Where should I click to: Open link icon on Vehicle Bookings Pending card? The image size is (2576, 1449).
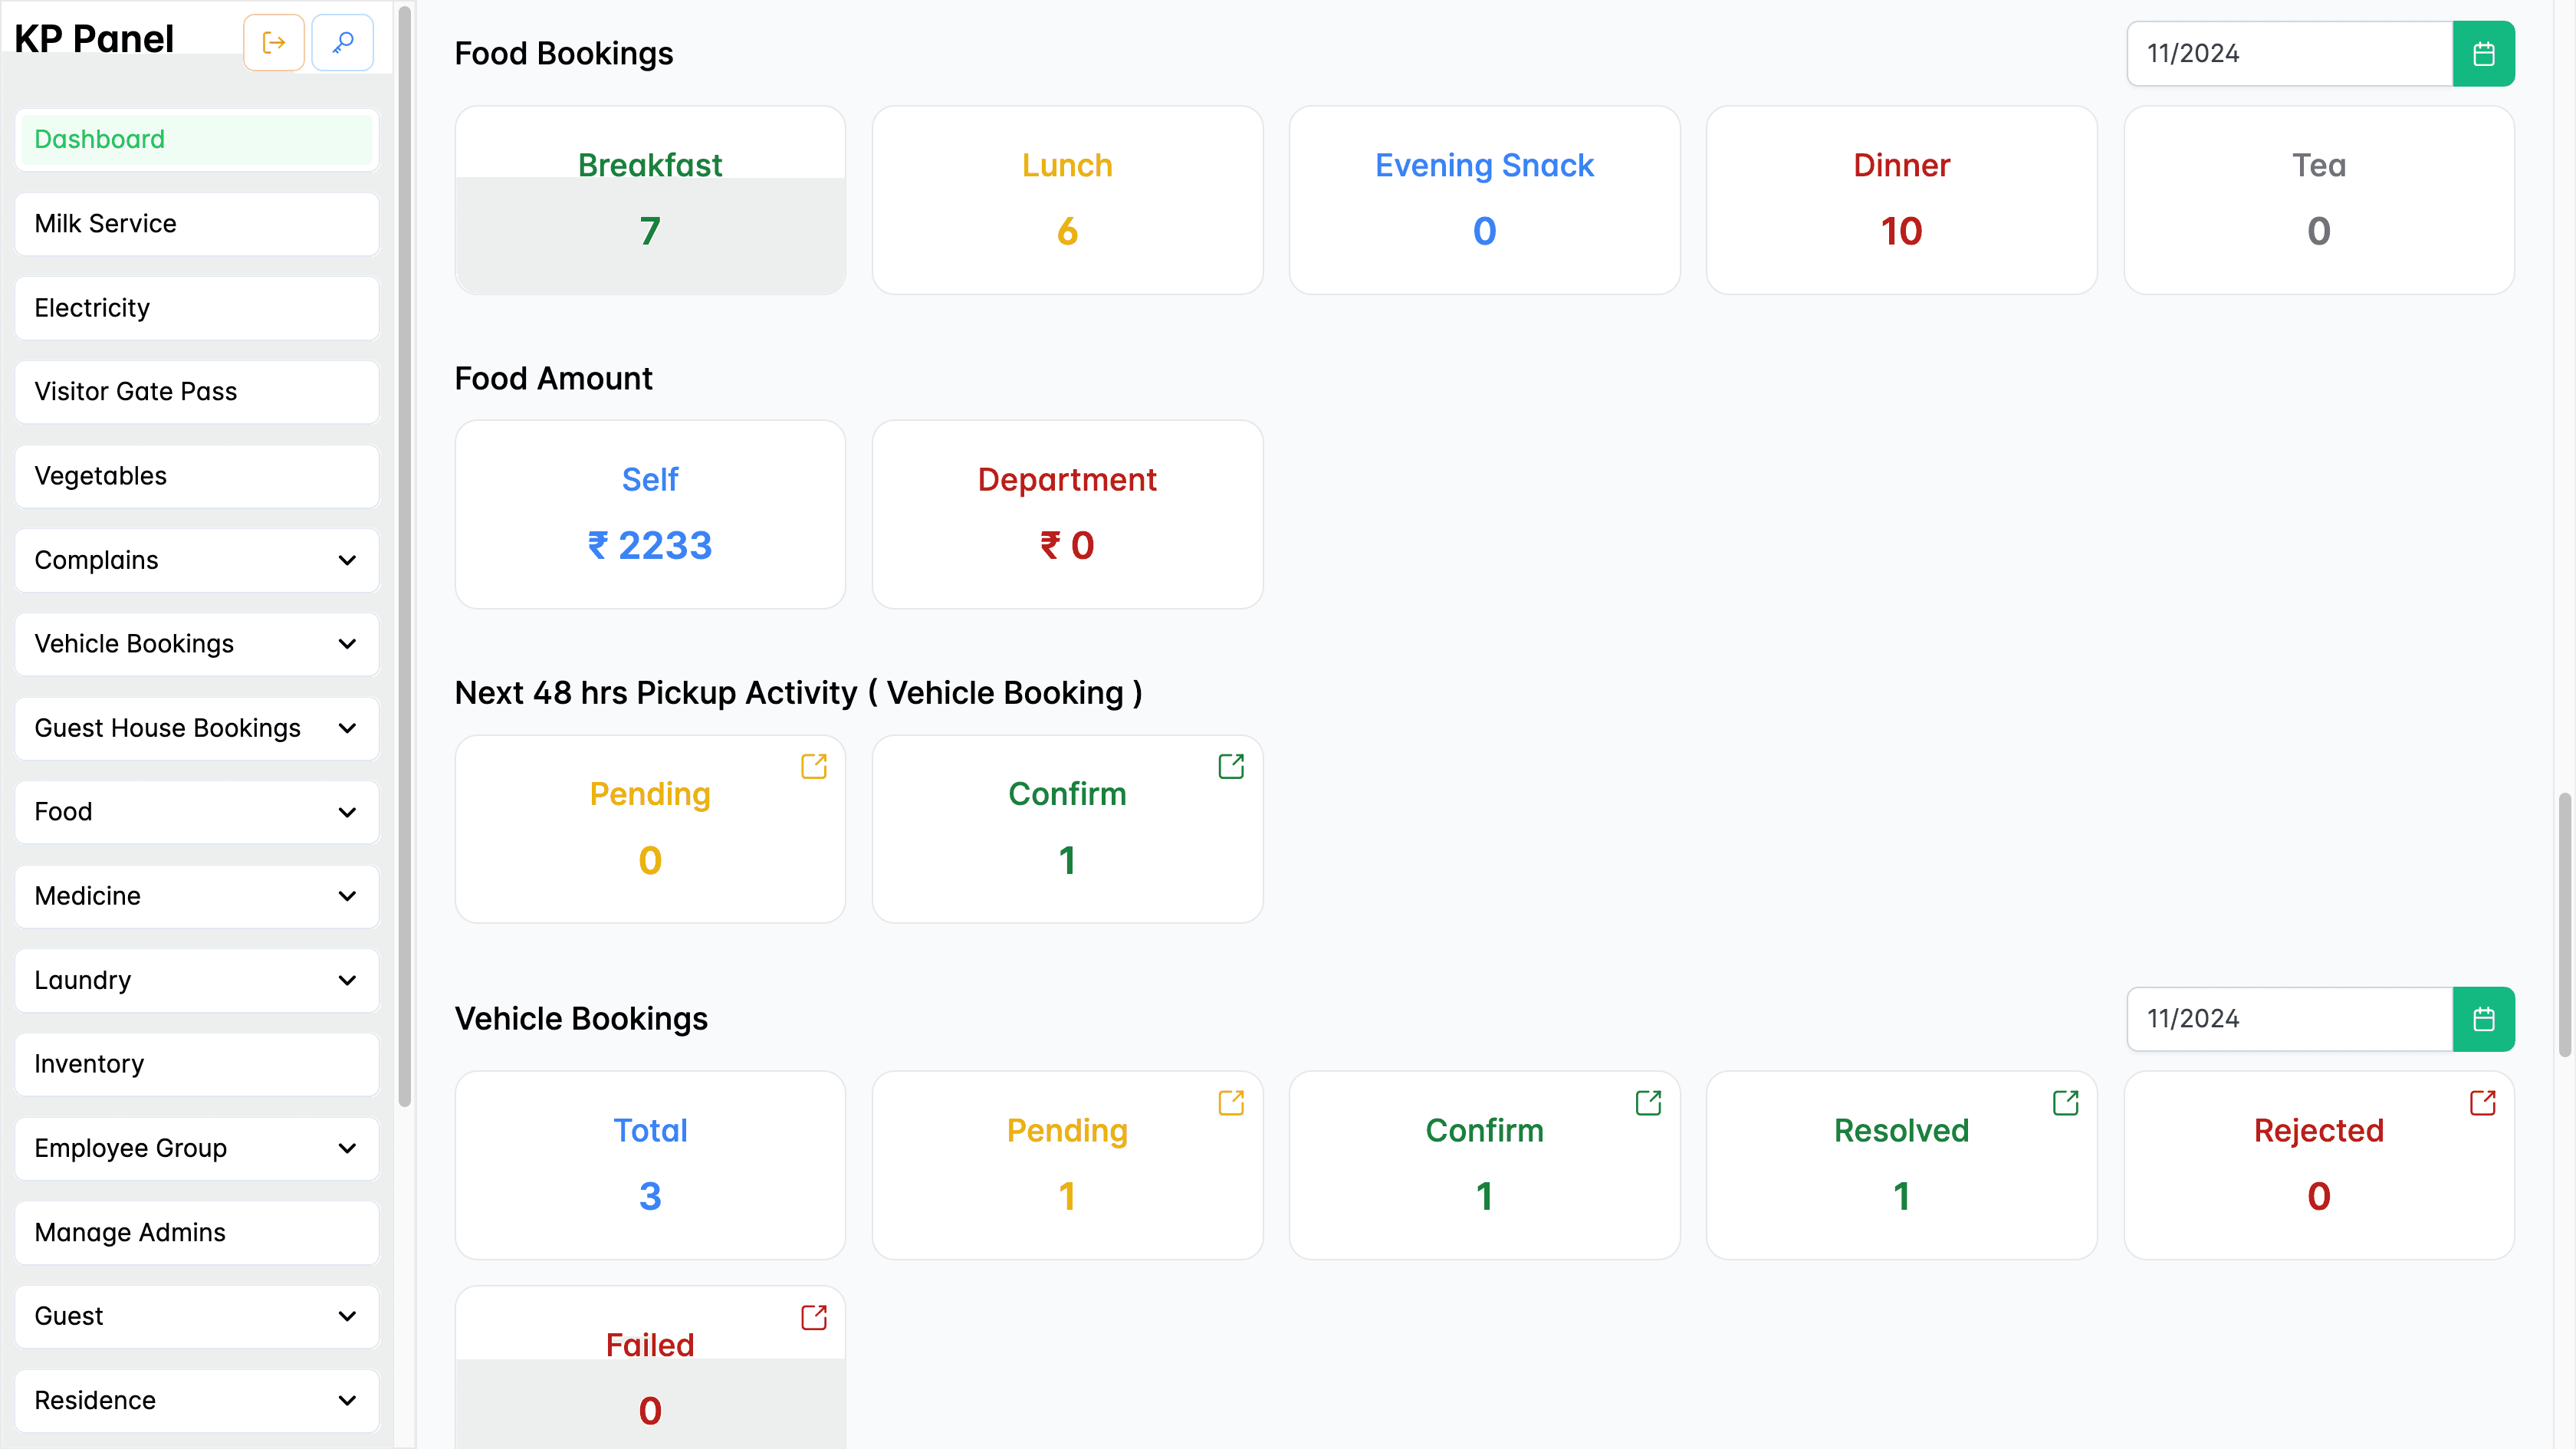1231,1102
